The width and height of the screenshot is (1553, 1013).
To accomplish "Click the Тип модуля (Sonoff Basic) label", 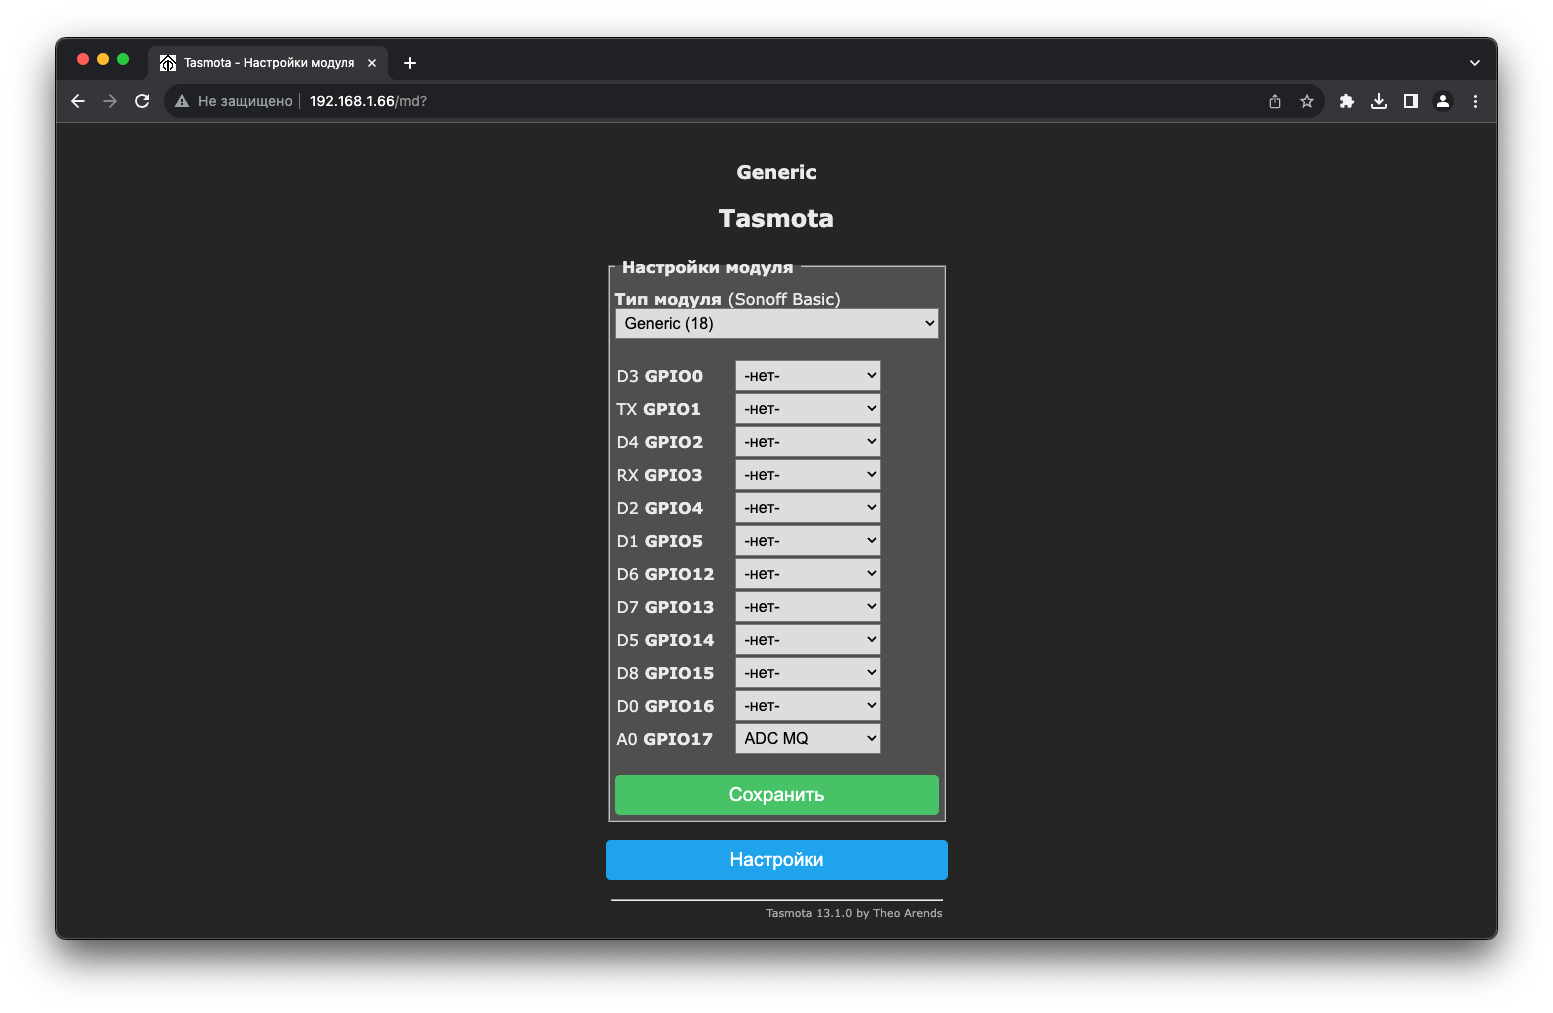I will click(x=727, y=299).
